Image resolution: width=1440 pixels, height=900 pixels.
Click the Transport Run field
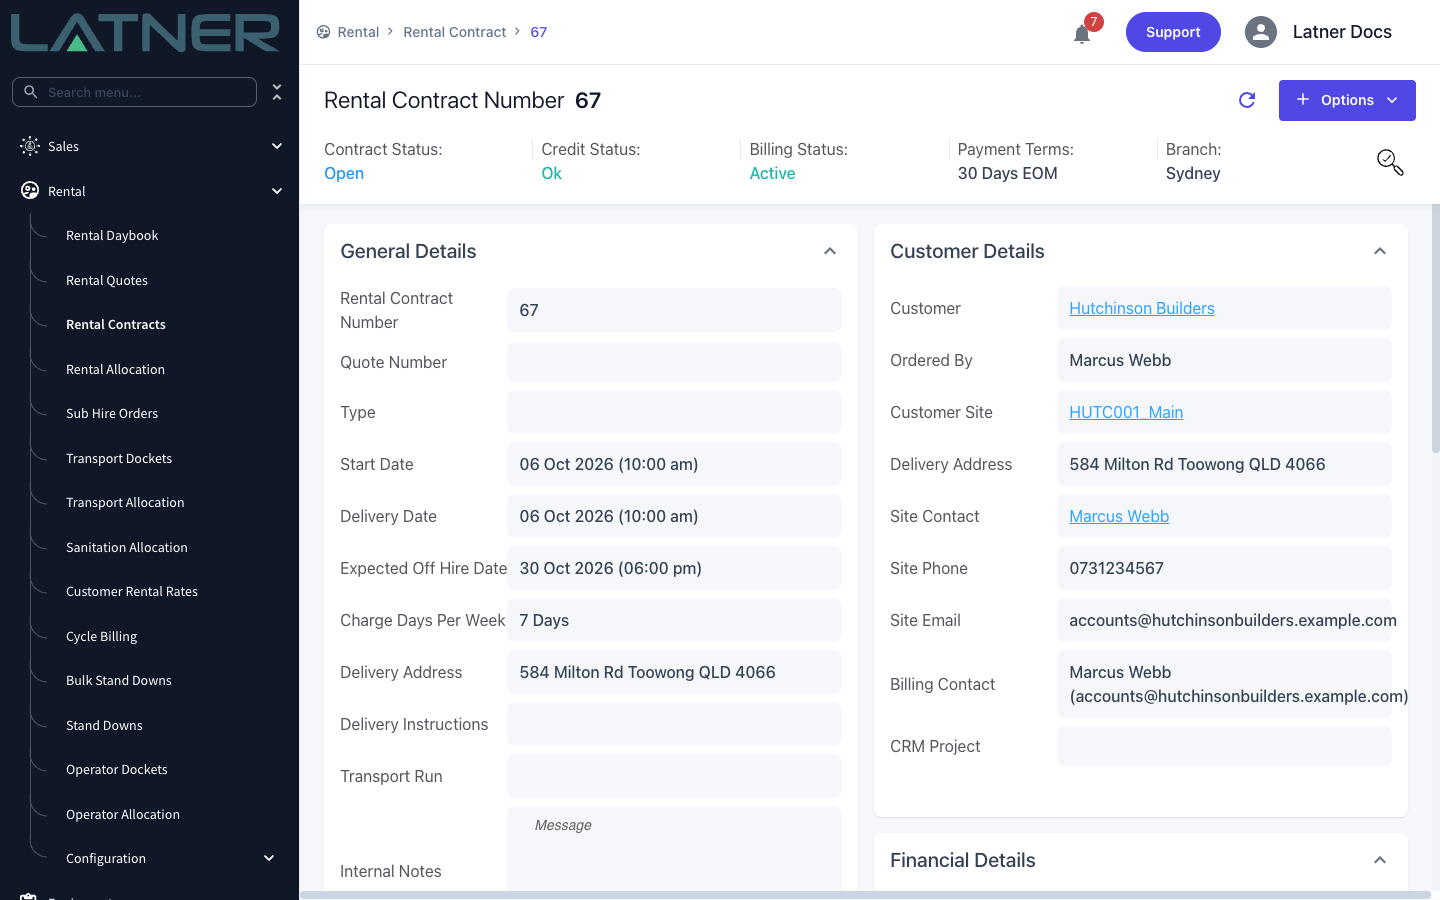[x=674, y=776]
